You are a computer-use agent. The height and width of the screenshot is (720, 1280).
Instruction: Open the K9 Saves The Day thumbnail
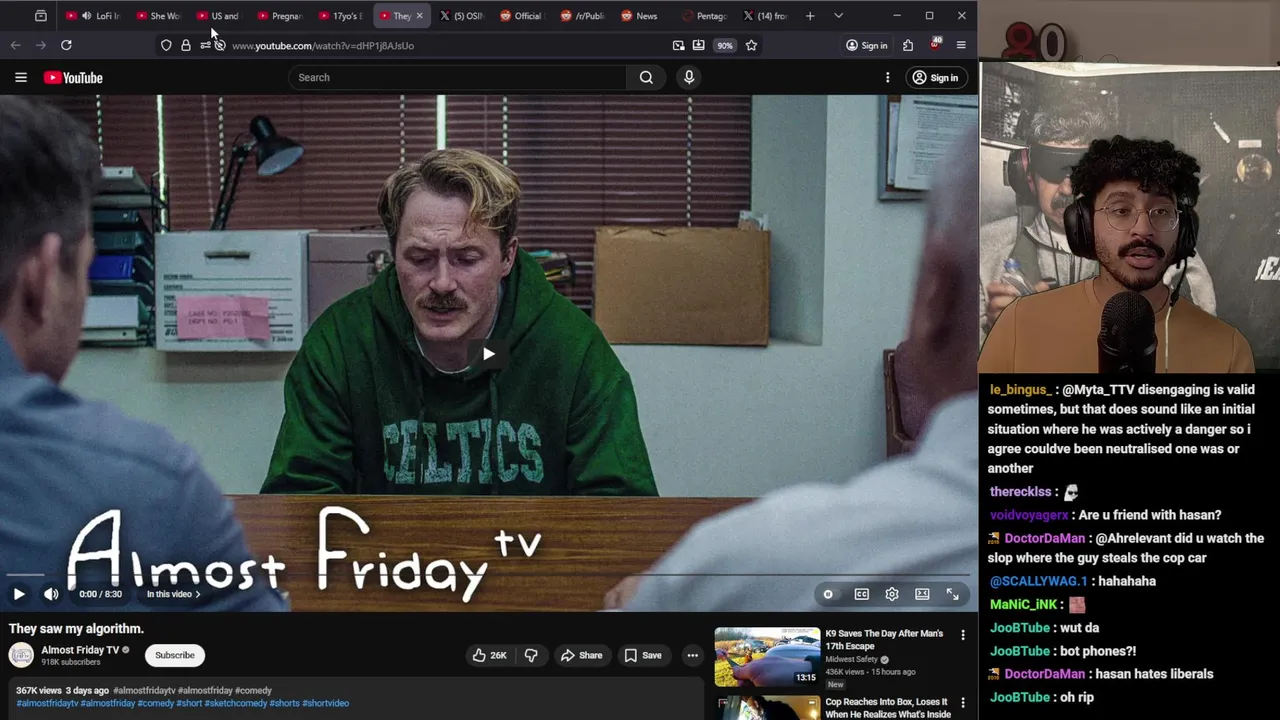pyautogui.click(x=767, y=657)
